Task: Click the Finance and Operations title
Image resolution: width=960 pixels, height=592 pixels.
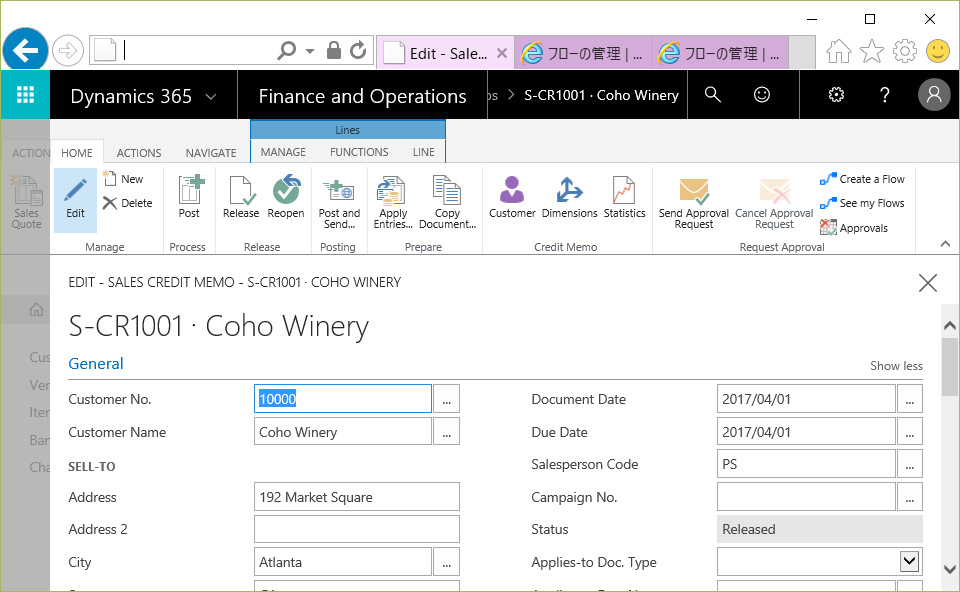Action: point(362,96)
